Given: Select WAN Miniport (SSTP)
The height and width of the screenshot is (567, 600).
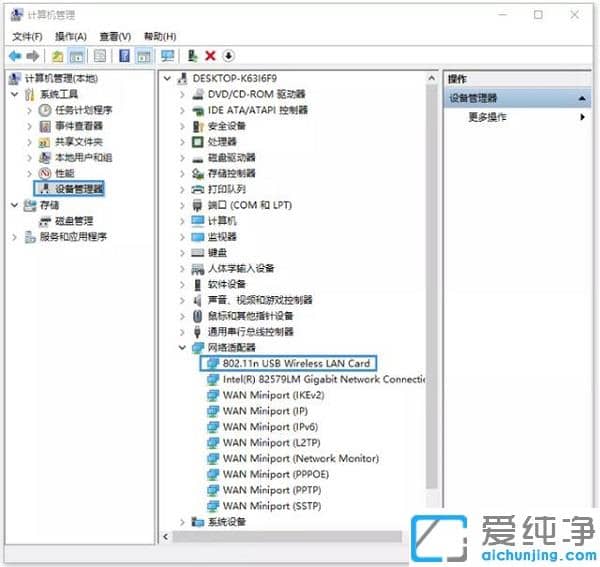Looking at the screenshot, I should click(272, 506).
